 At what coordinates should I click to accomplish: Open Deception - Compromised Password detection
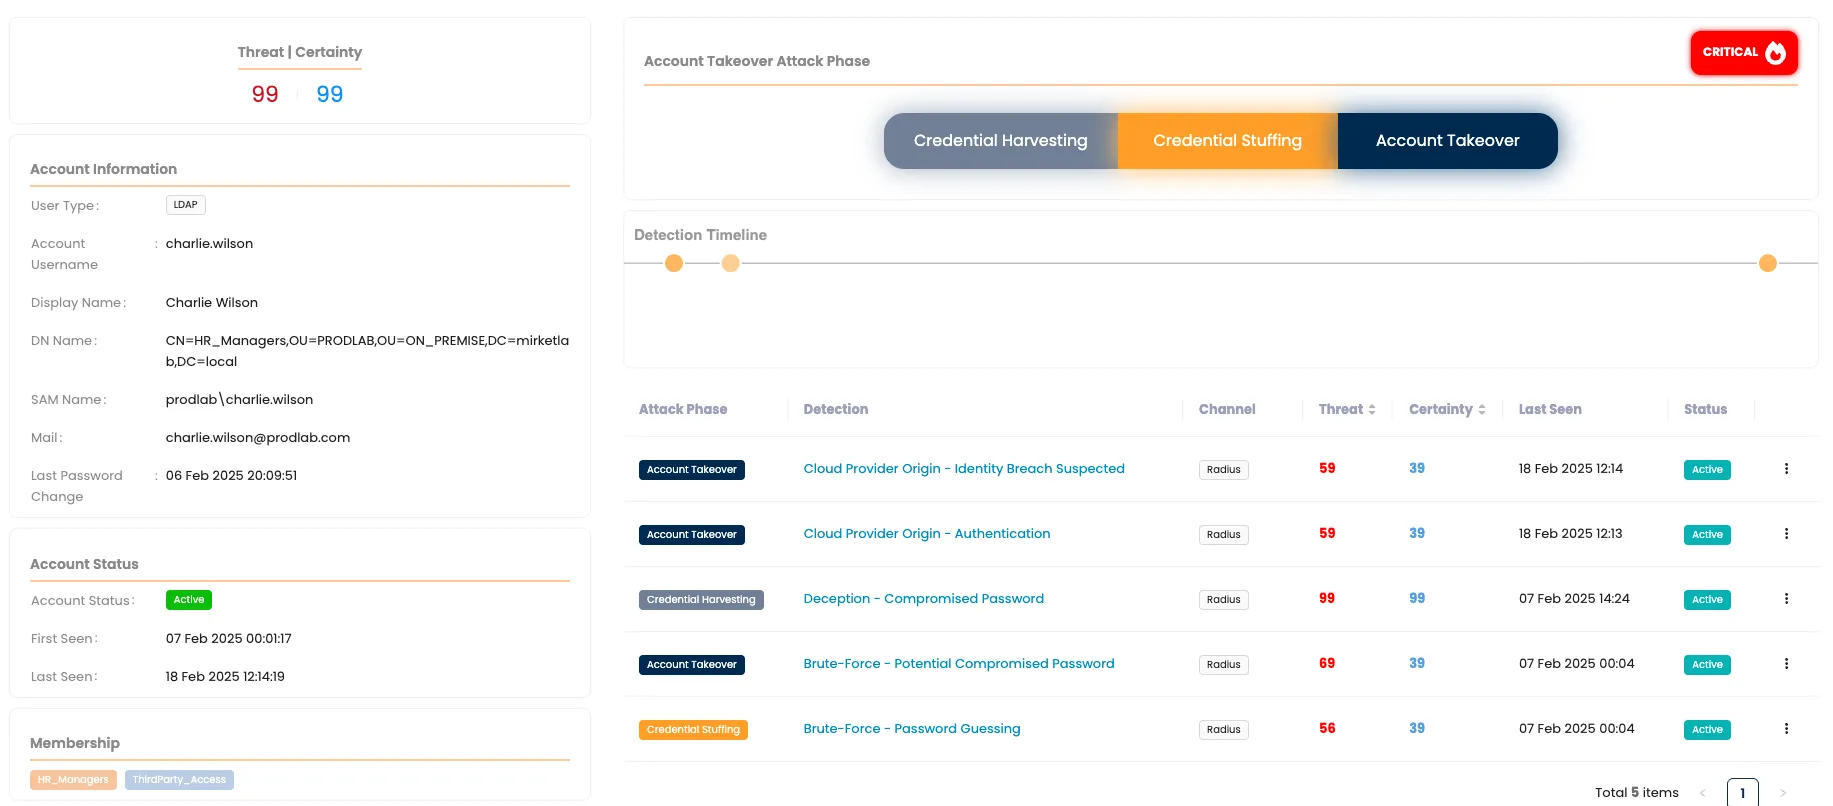pyautogui.click(x=924, y=599)
